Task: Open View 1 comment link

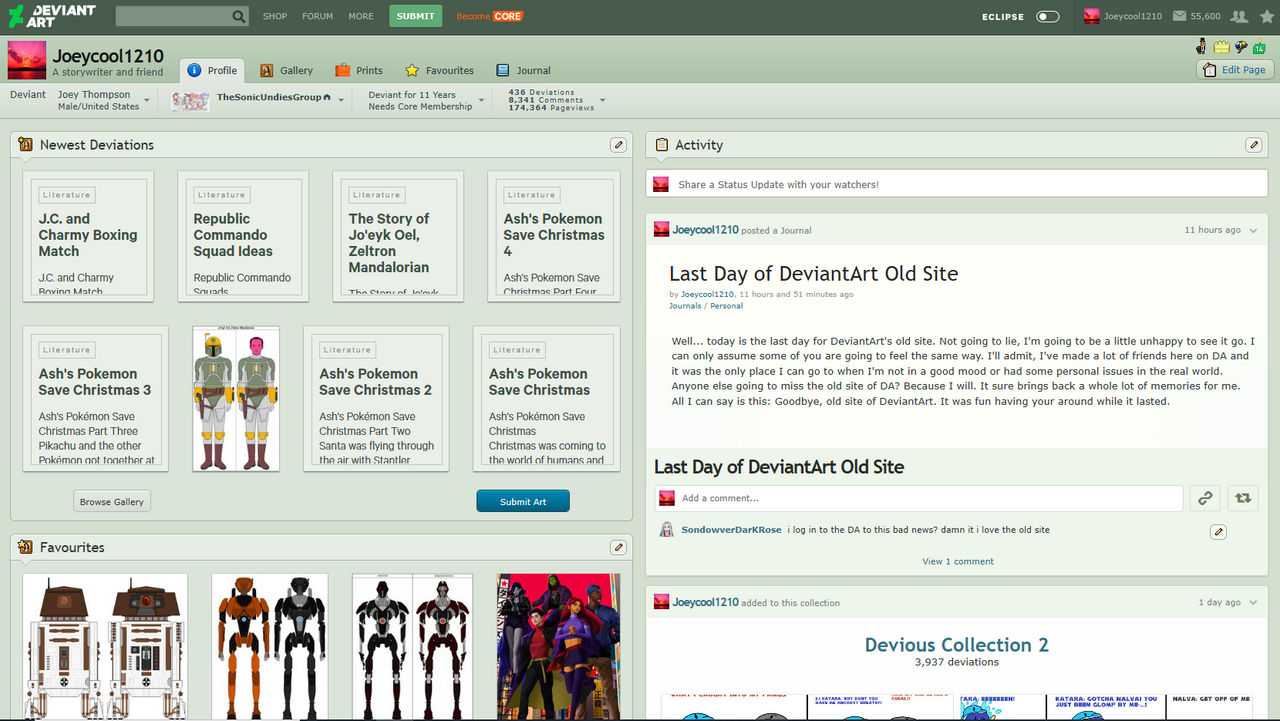Action: [x=958, y=561]
